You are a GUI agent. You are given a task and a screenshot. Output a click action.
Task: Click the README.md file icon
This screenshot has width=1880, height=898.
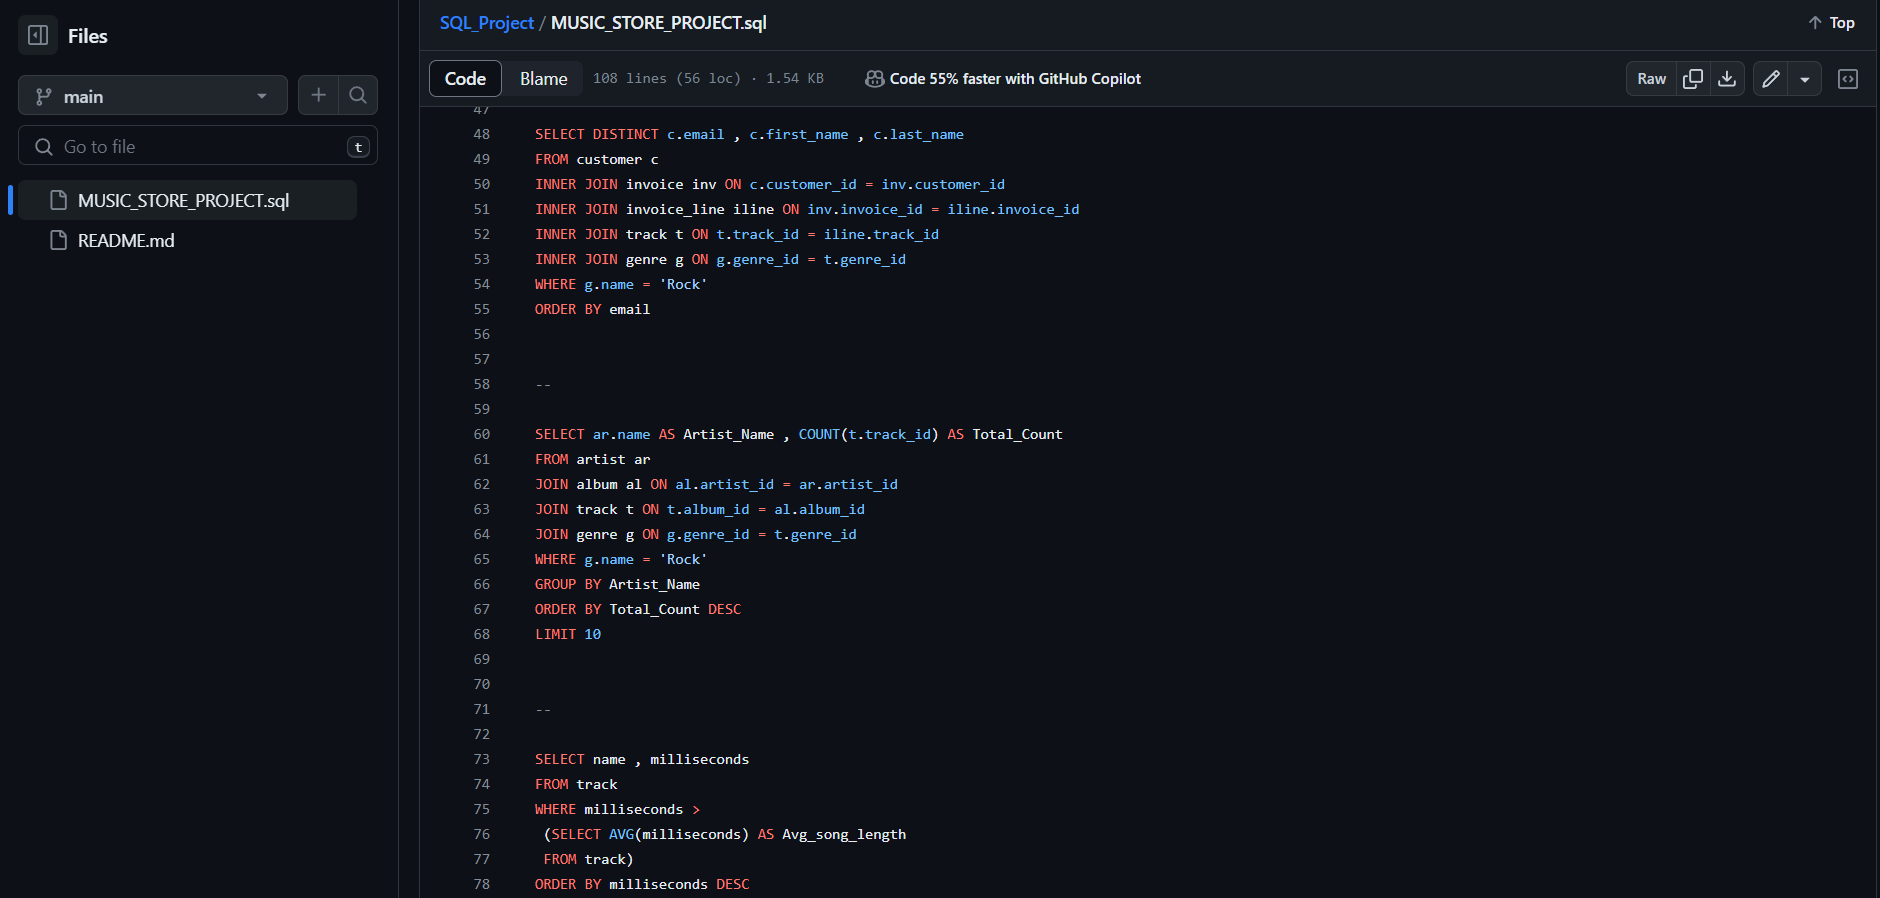pyautogui.click(x=59, y=240)
